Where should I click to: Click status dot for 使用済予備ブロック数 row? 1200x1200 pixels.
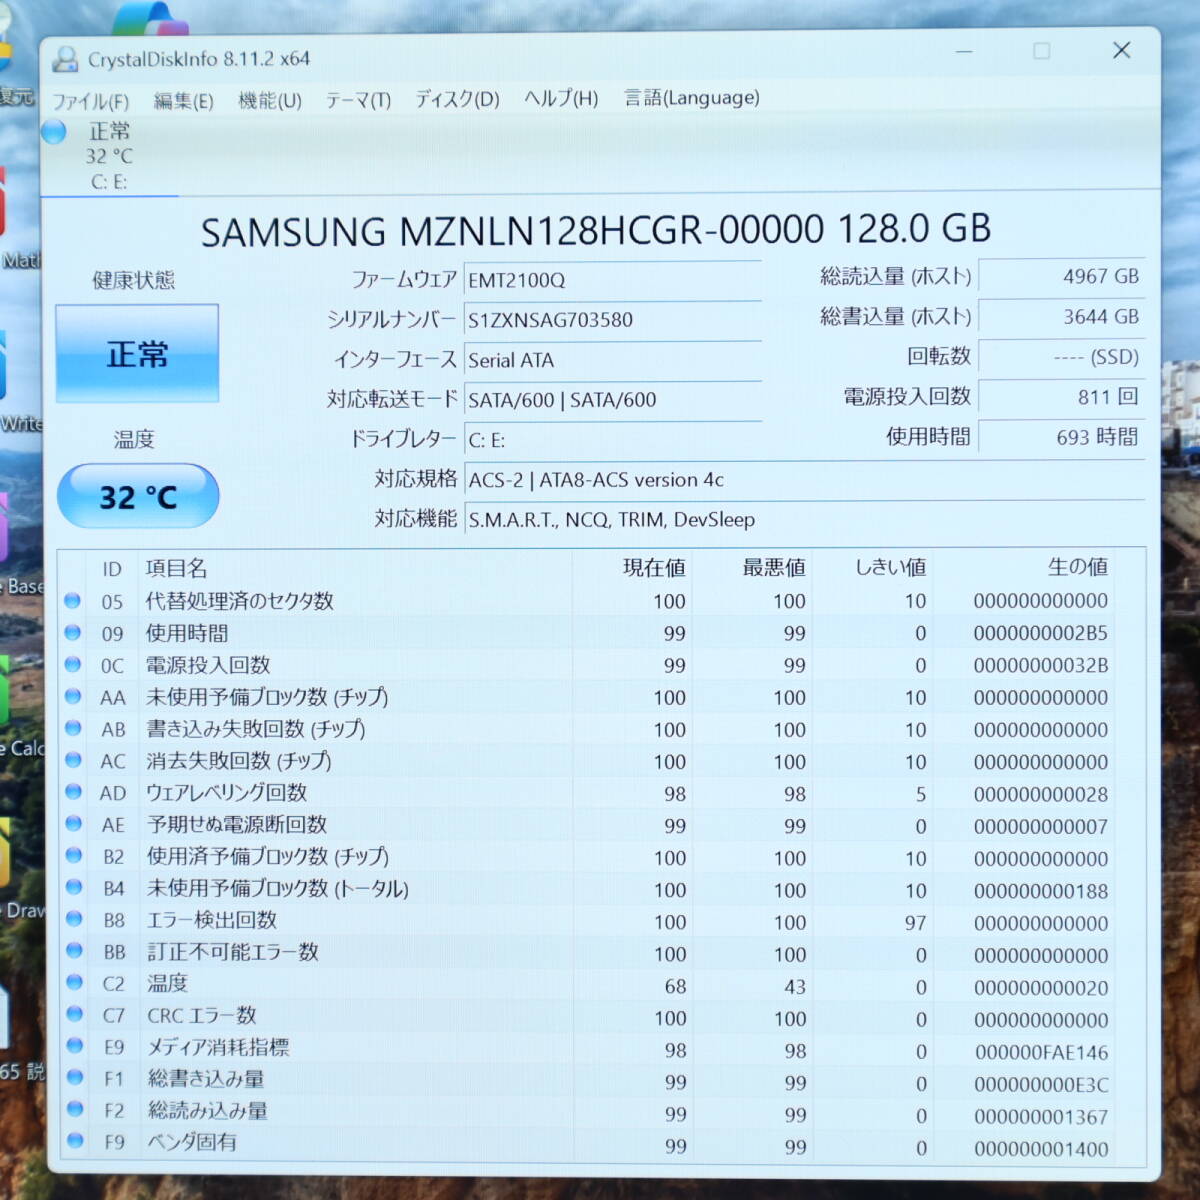tap(72, 856)
